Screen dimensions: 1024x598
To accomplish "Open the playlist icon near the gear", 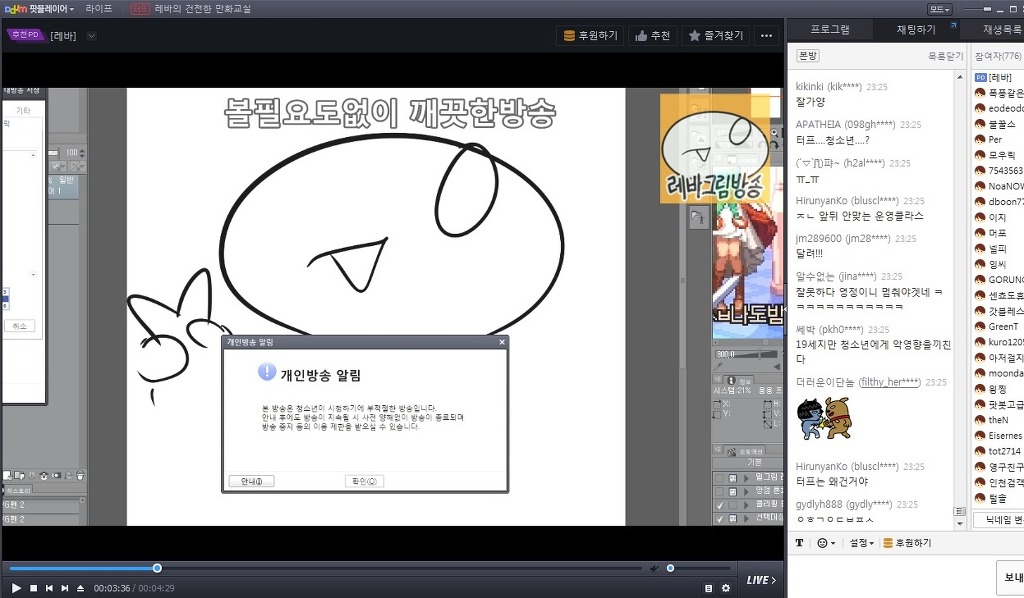I will pos(709,588).
